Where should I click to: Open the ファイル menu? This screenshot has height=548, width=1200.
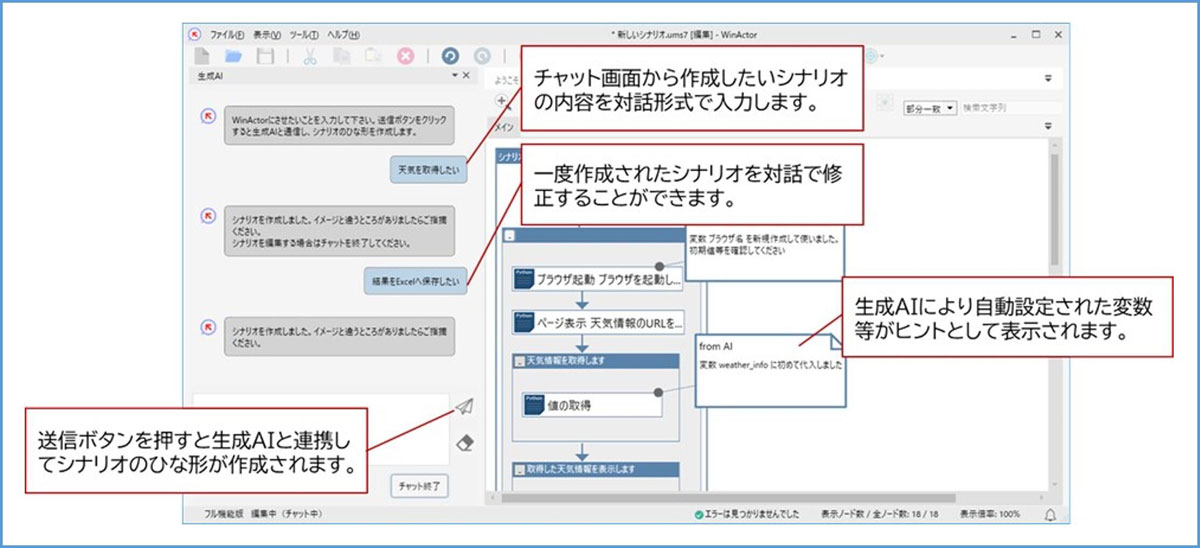pos(227,33)
